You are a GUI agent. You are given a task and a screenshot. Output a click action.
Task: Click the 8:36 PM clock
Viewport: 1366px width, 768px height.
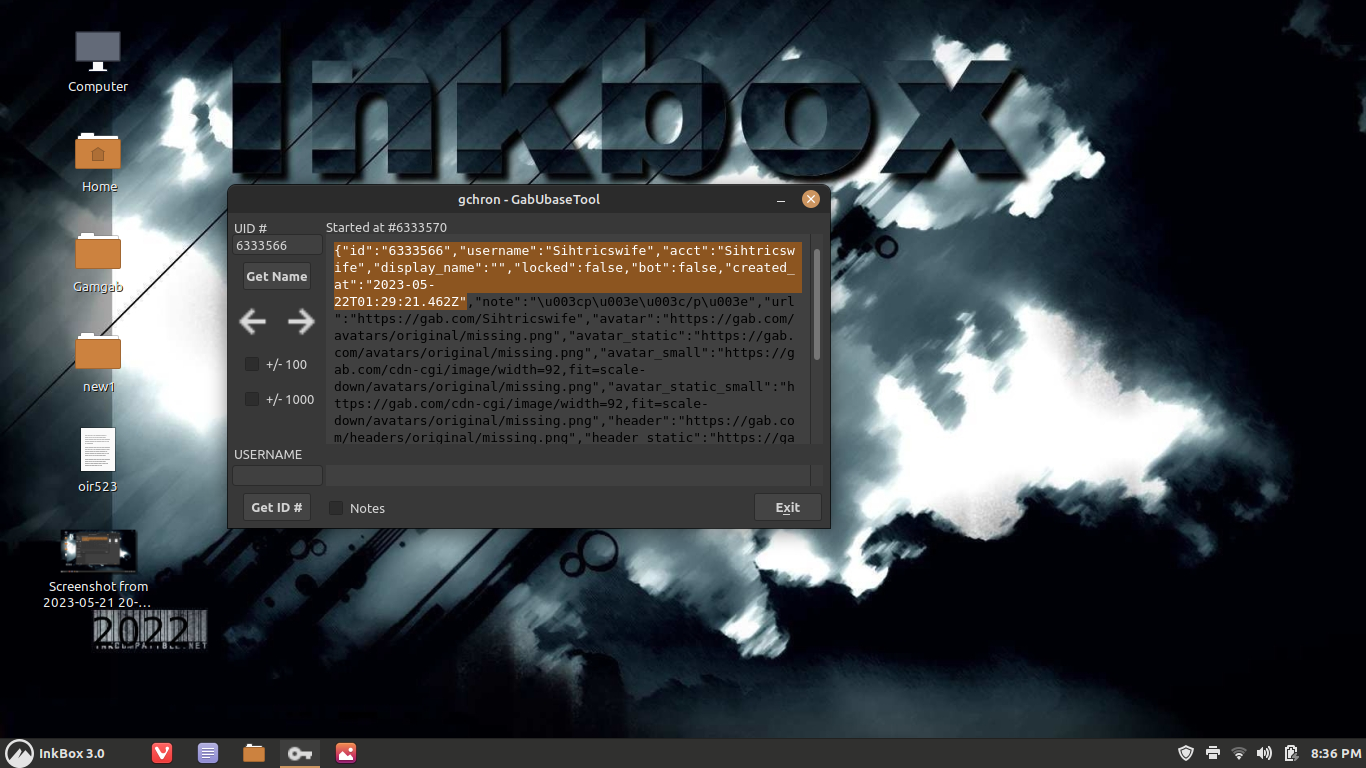[1336, 753]
